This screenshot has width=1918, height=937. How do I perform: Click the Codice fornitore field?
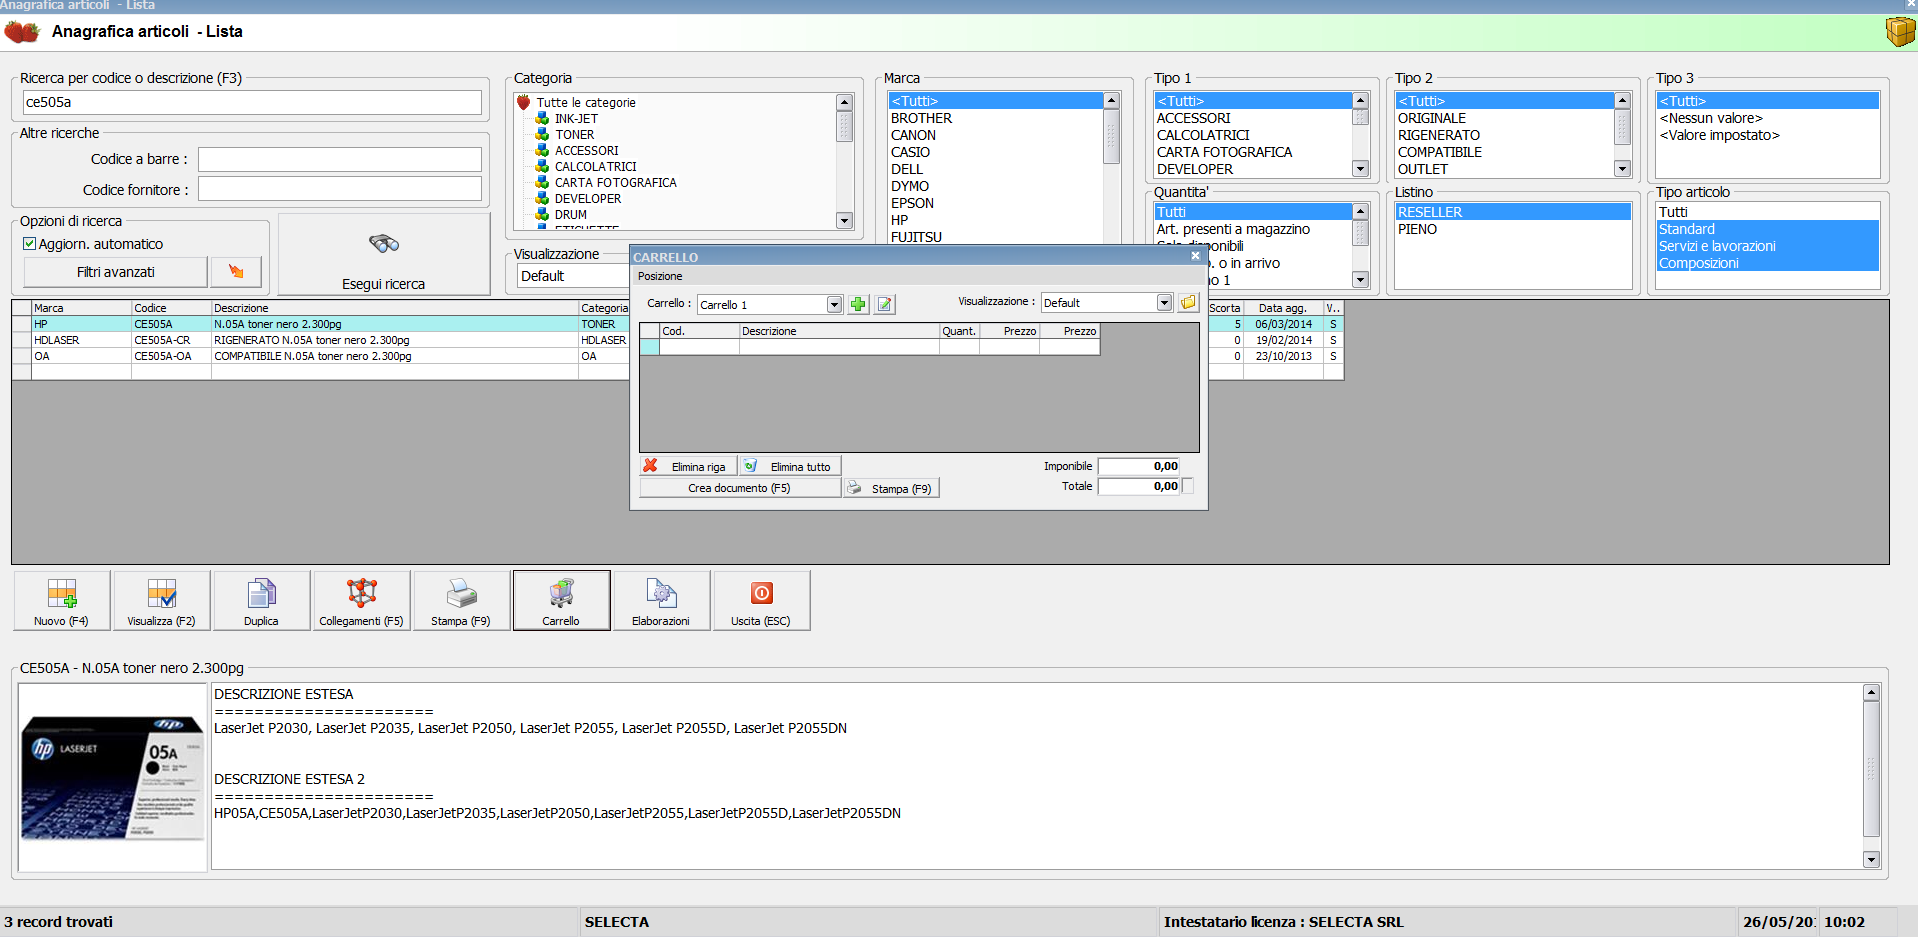pos(340,189)
